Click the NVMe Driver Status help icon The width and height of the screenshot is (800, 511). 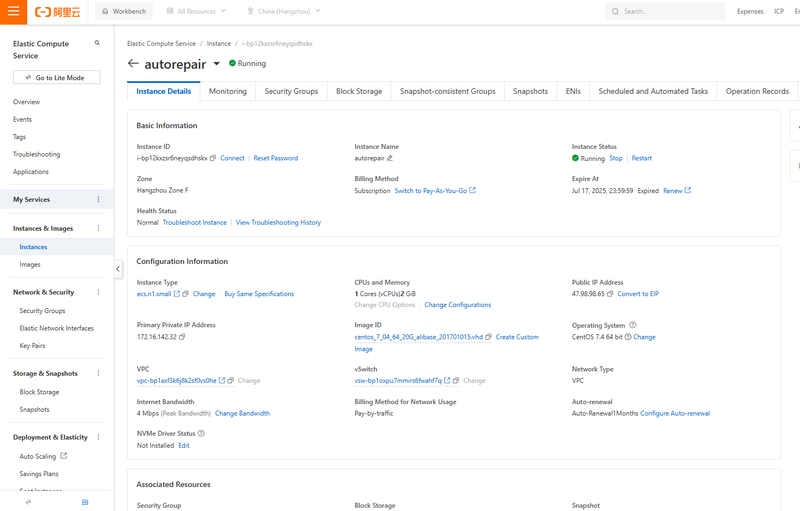pos(201,433)
